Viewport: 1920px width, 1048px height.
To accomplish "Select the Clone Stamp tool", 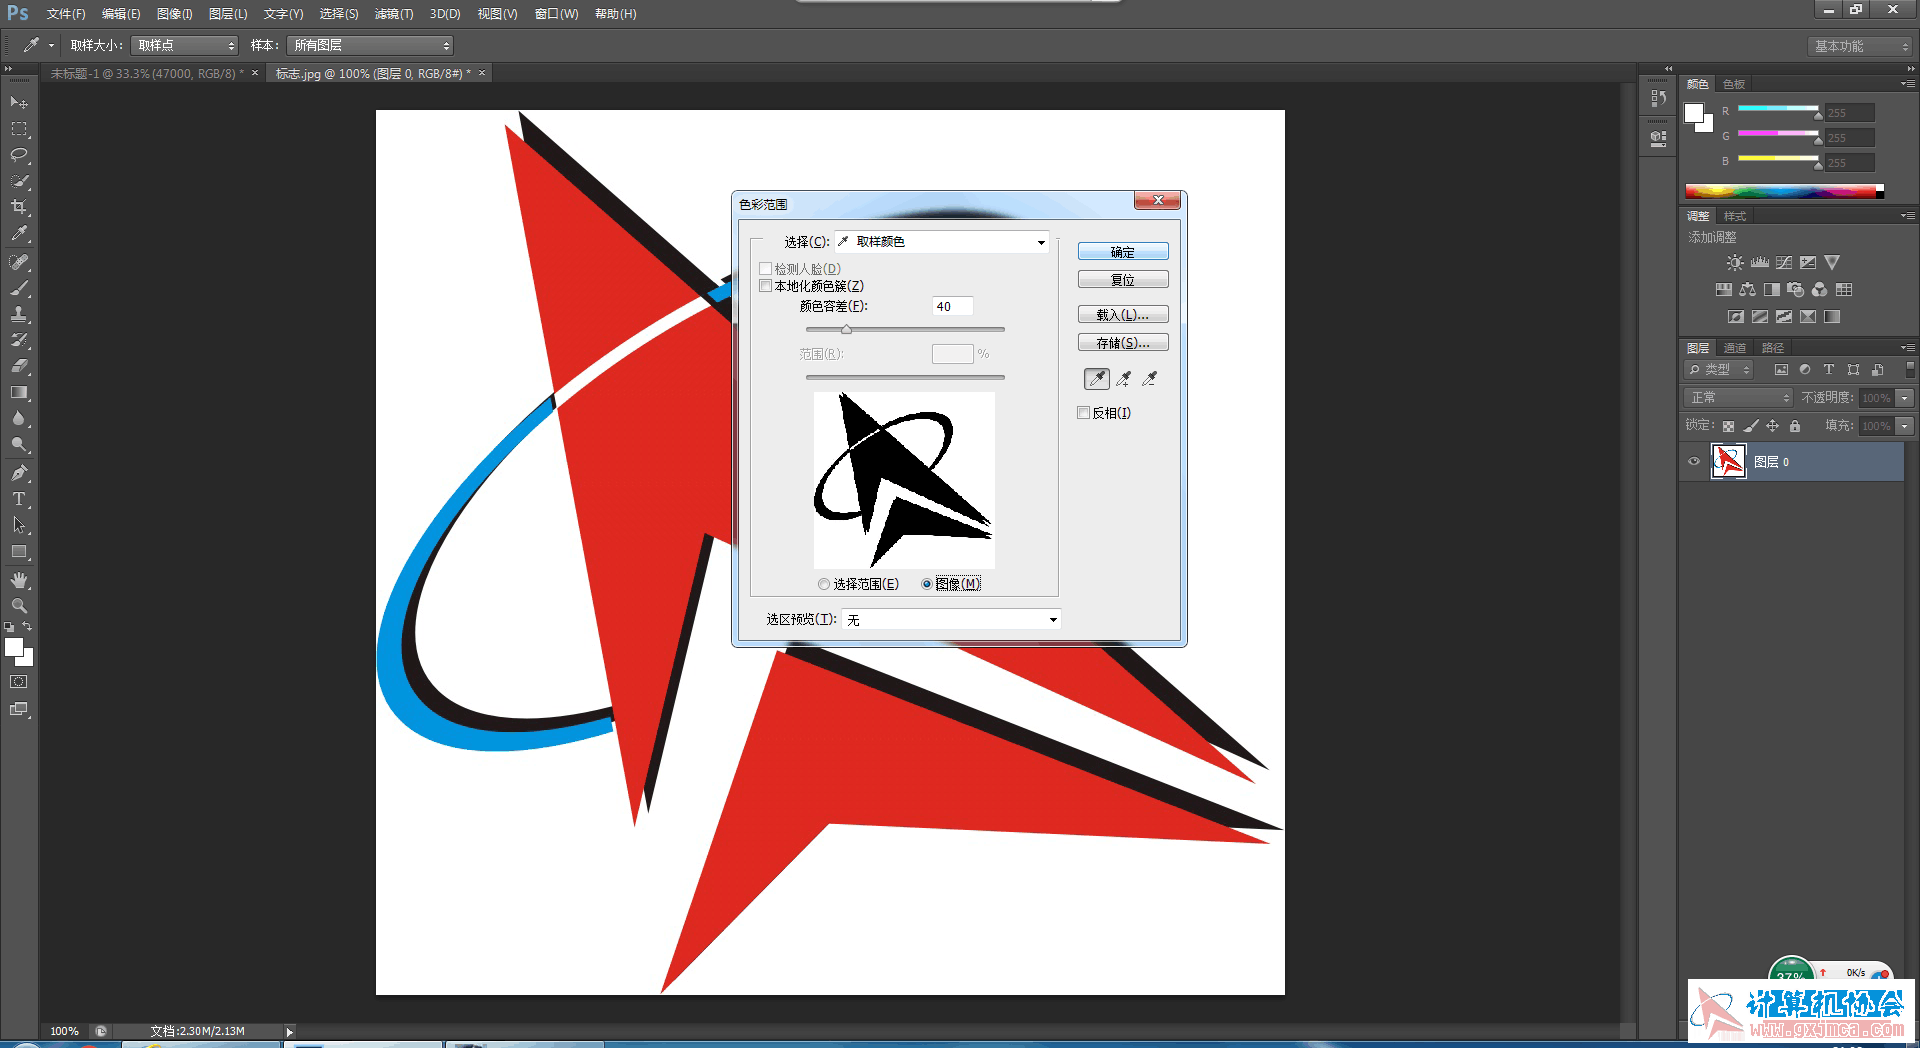I will [18, 314].
